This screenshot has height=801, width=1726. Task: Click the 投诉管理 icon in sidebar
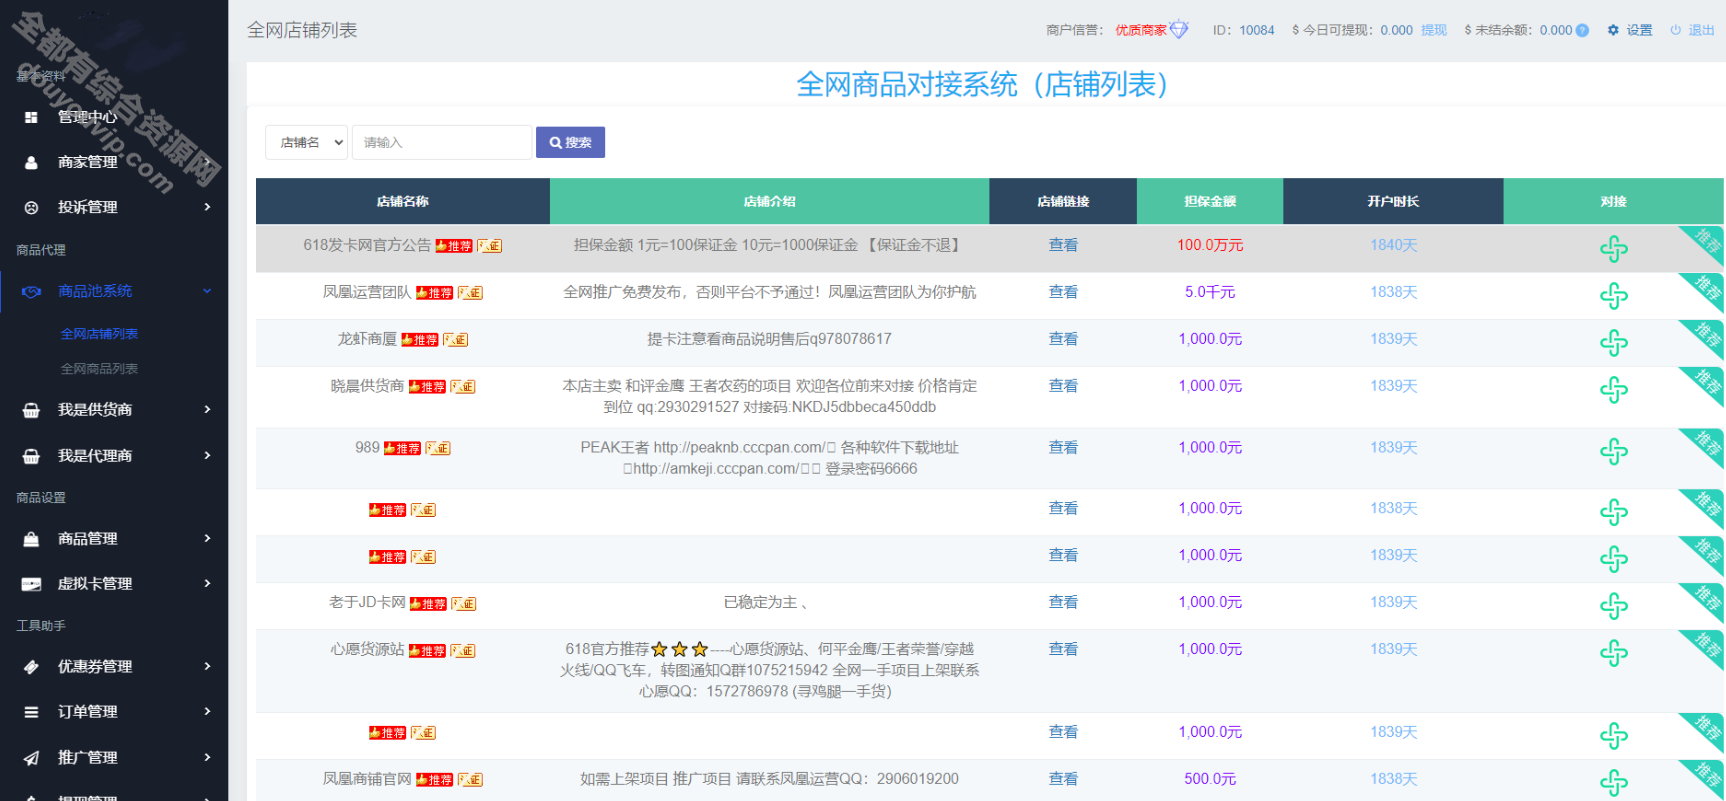tap(31, 207)
